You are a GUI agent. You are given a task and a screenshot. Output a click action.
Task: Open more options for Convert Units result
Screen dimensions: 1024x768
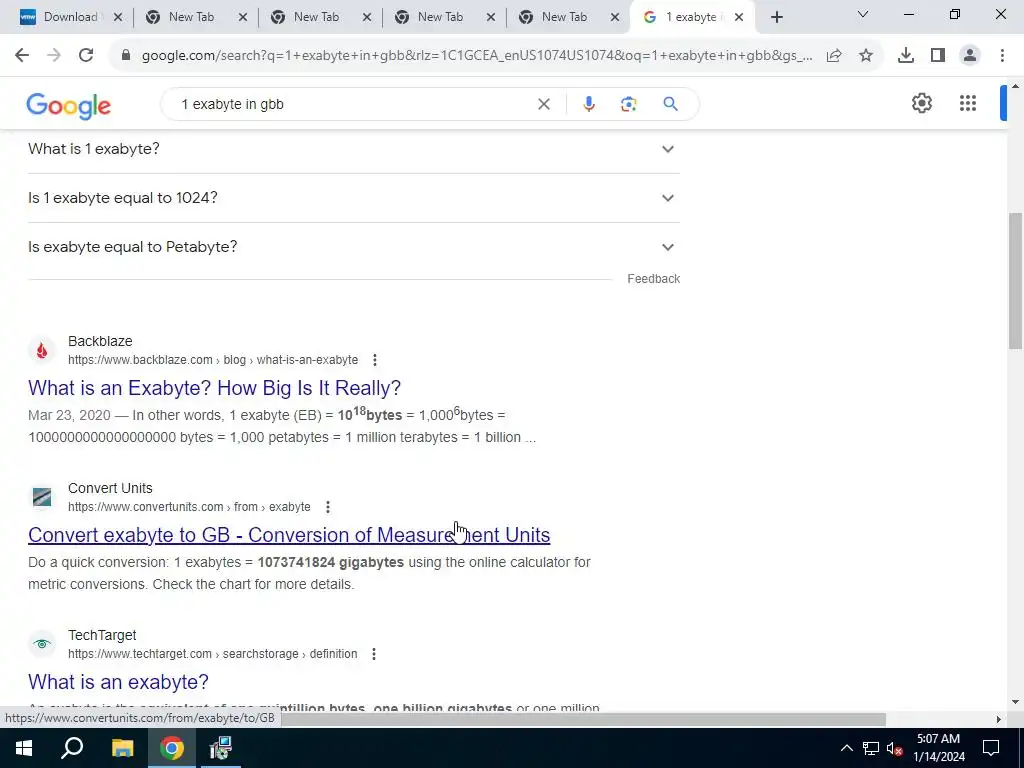point(328,507)
